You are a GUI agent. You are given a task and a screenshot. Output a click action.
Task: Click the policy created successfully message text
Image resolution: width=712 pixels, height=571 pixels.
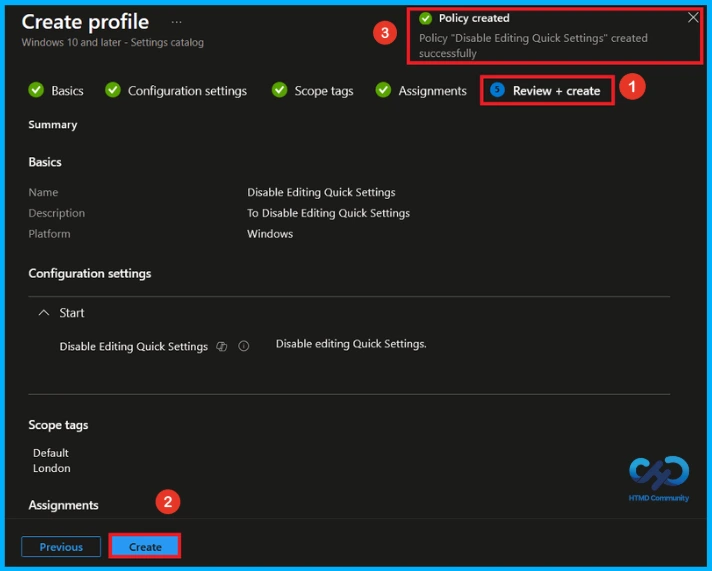(x=533, y=45)
